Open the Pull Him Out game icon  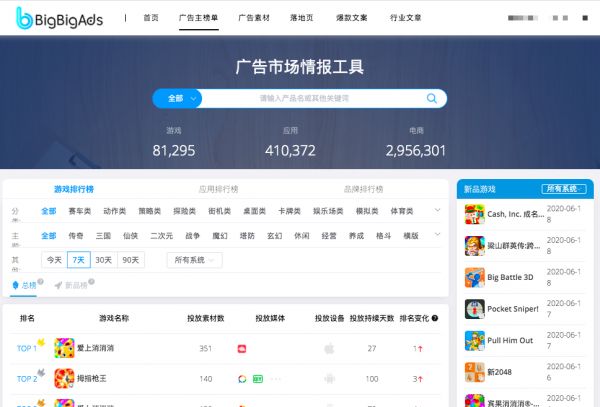474,340
